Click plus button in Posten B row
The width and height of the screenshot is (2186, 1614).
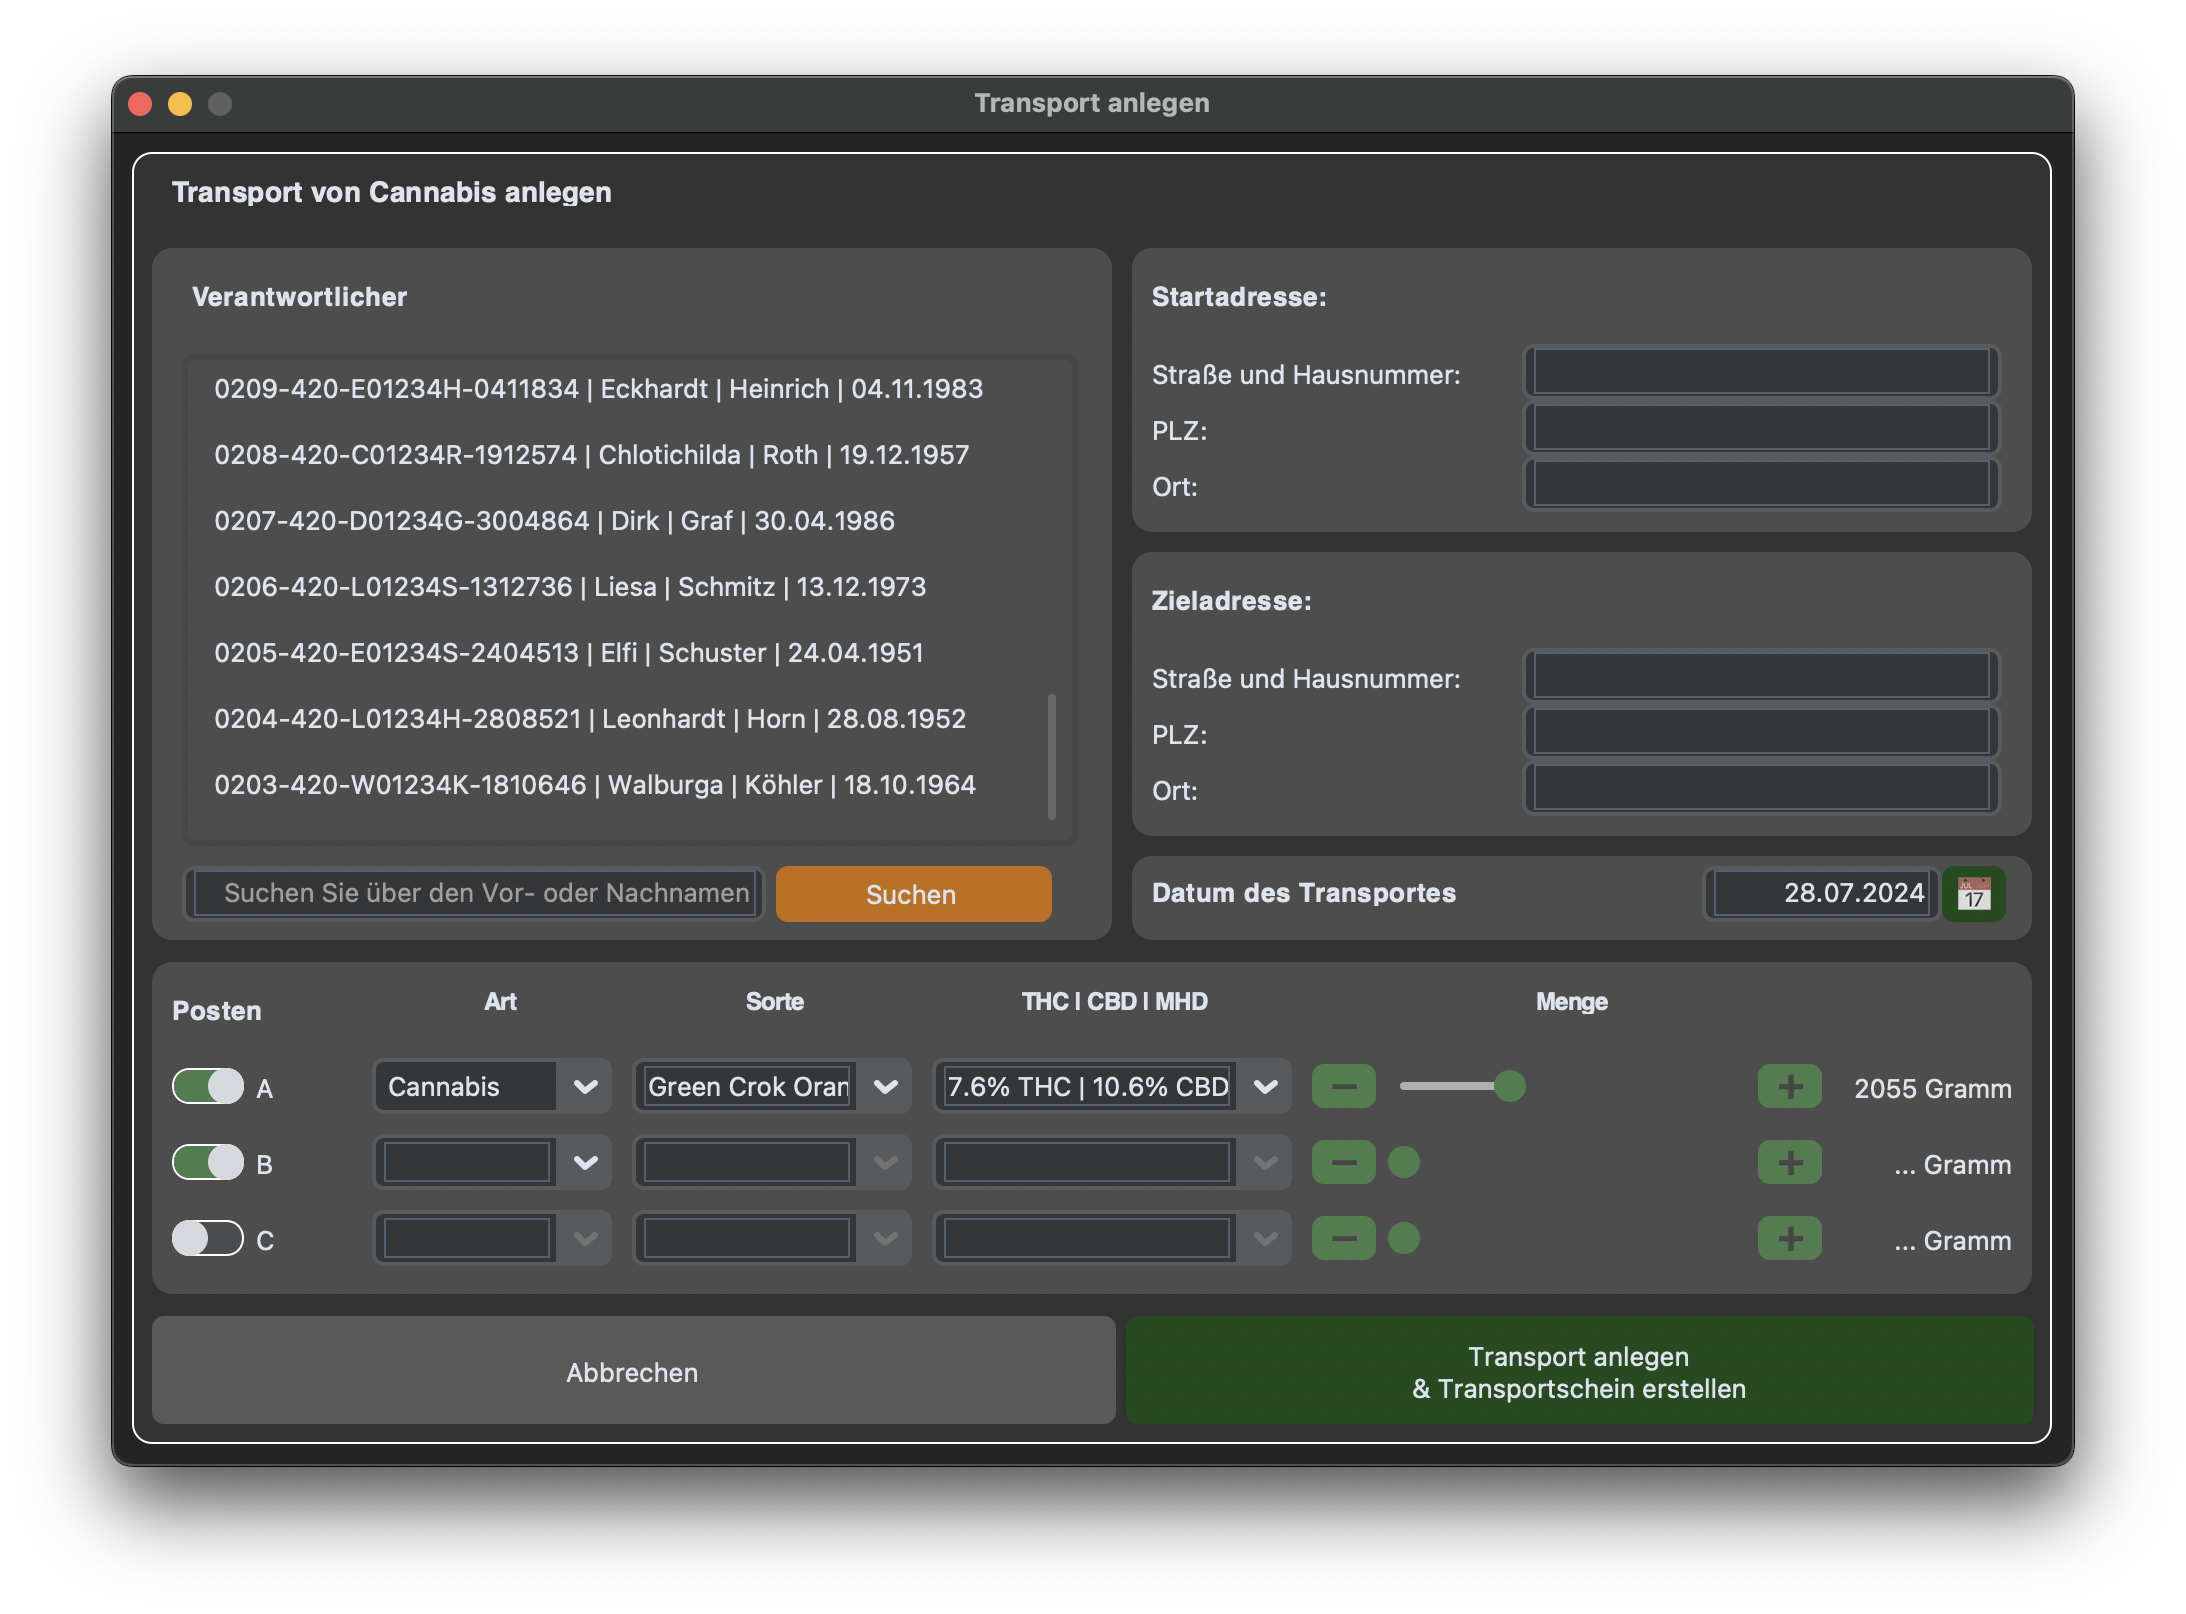[1789, 1163]
